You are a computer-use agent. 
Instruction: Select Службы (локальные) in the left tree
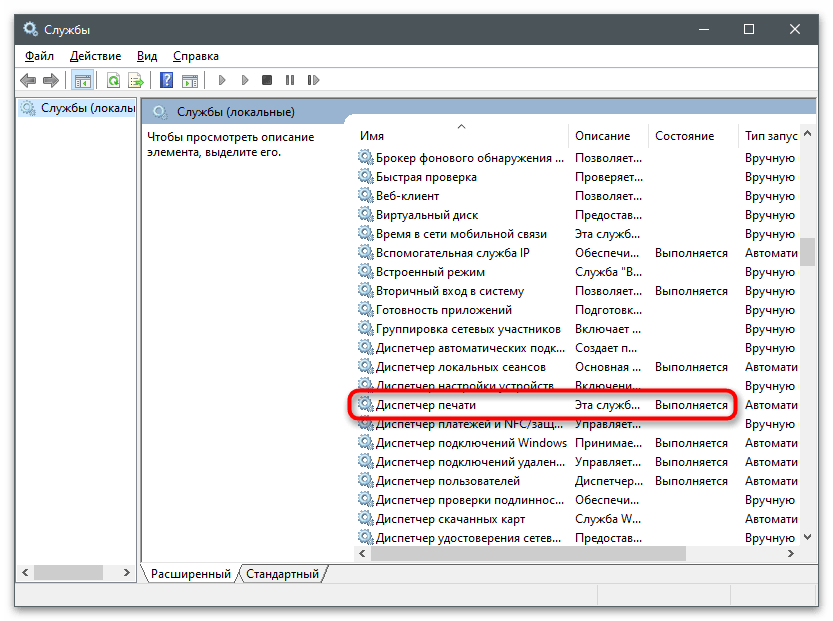77,108
